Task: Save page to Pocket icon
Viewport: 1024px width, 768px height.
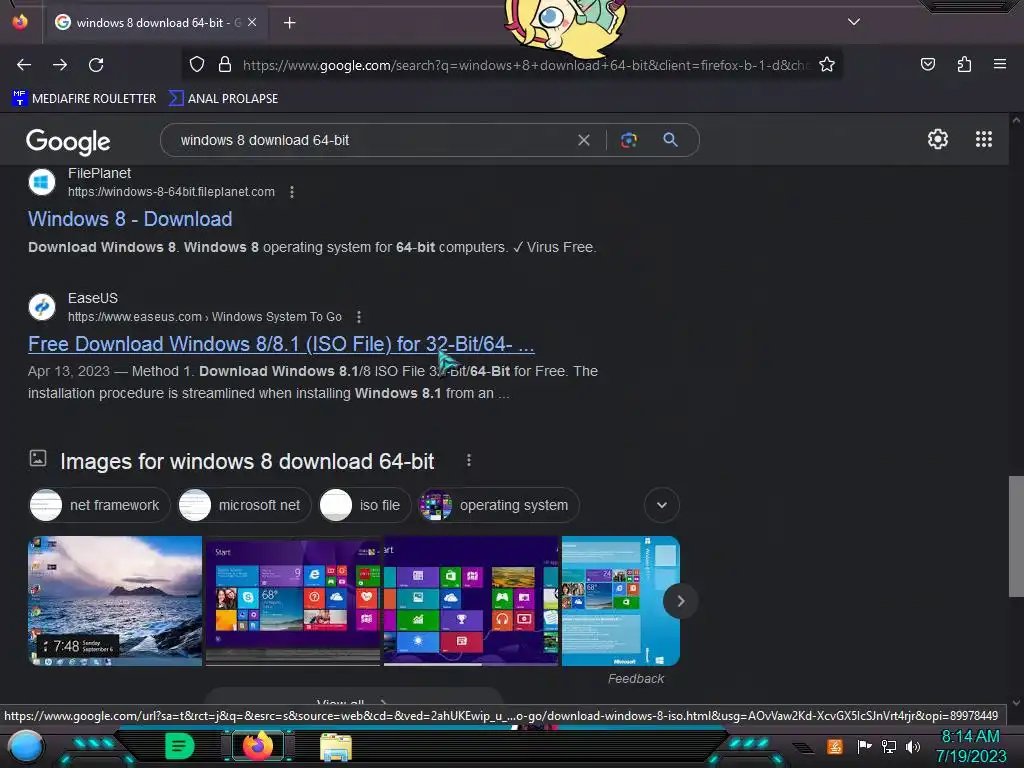Action: 927,64
